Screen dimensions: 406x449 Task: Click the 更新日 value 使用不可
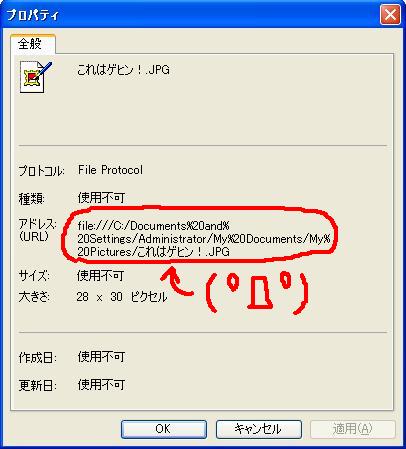tap(101, 385)
